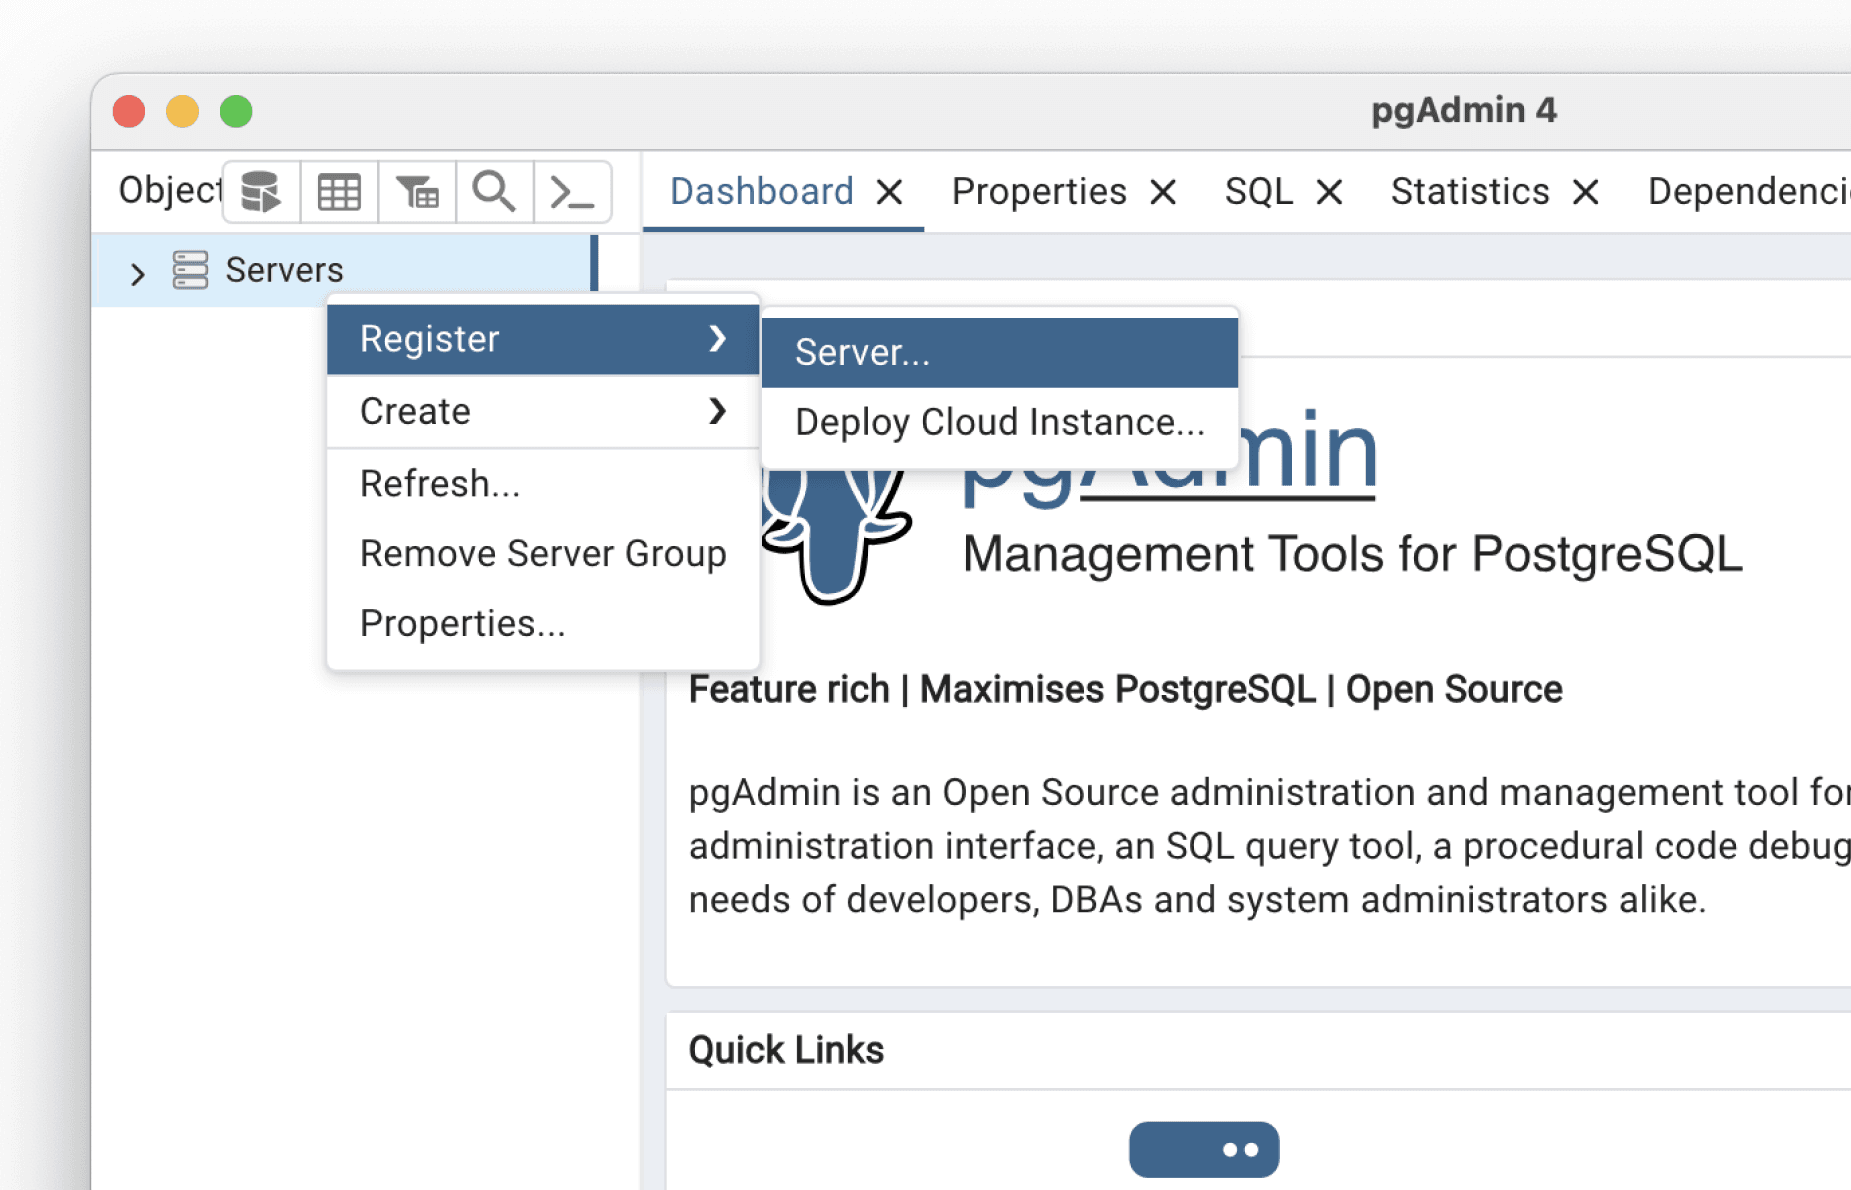Choose Deploy Cloud Instance... menu entry
Viewport: 1851px width, 1190px height.
999,421
